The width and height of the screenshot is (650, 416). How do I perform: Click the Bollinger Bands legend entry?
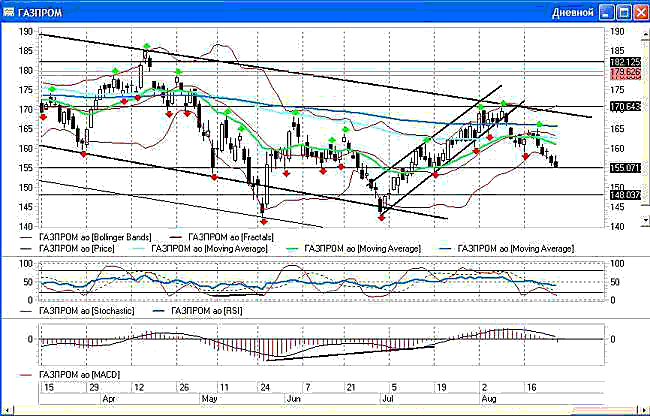86,237
